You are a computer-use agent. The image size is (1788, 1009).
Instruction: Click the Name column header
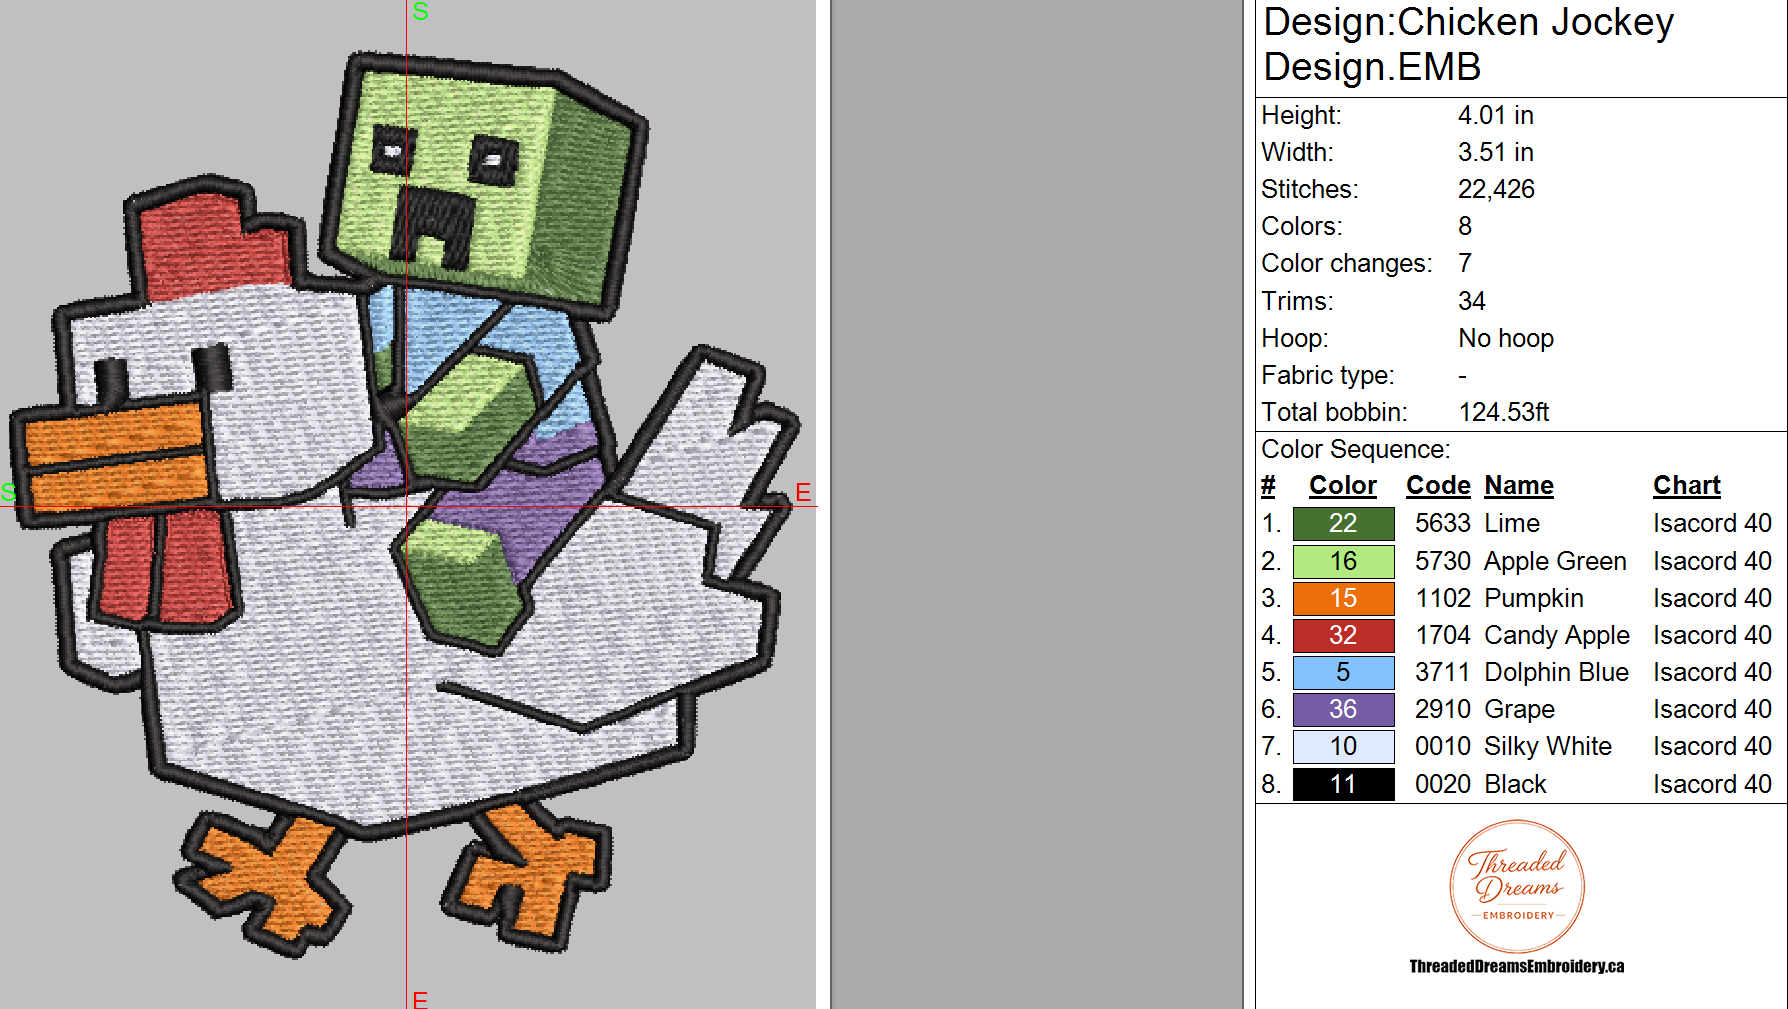tap(1519, 486)
